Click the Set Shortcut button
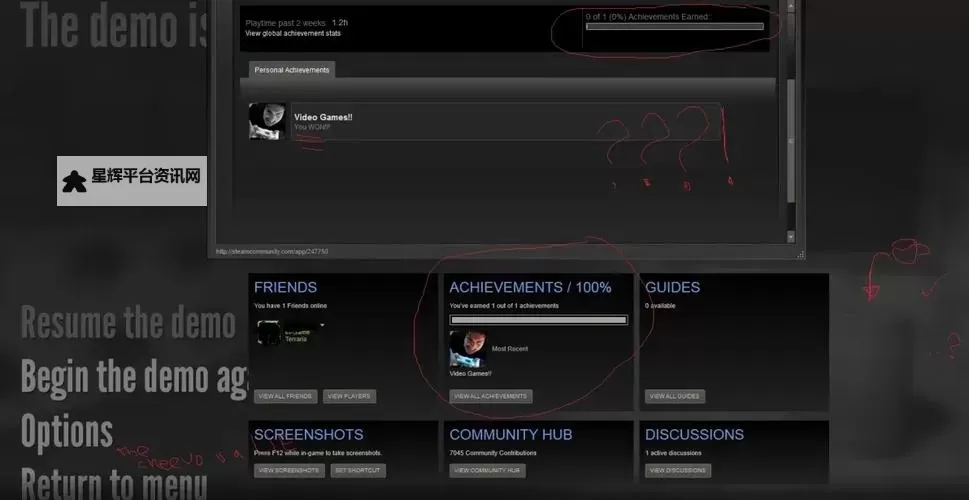Viewport: 969px width, 500px height. pos(356,470)
